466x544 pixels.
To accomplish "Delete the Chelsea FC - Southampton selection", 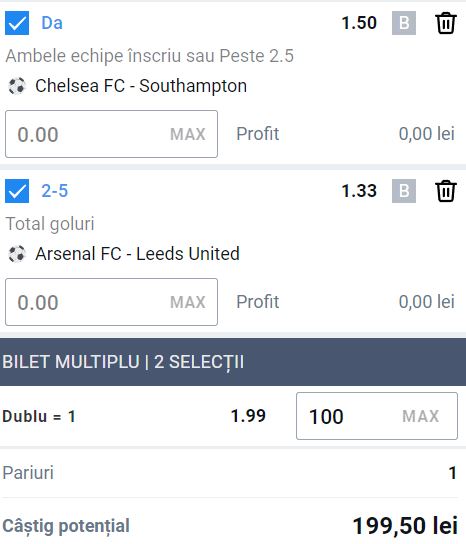I will pos(446,23).
